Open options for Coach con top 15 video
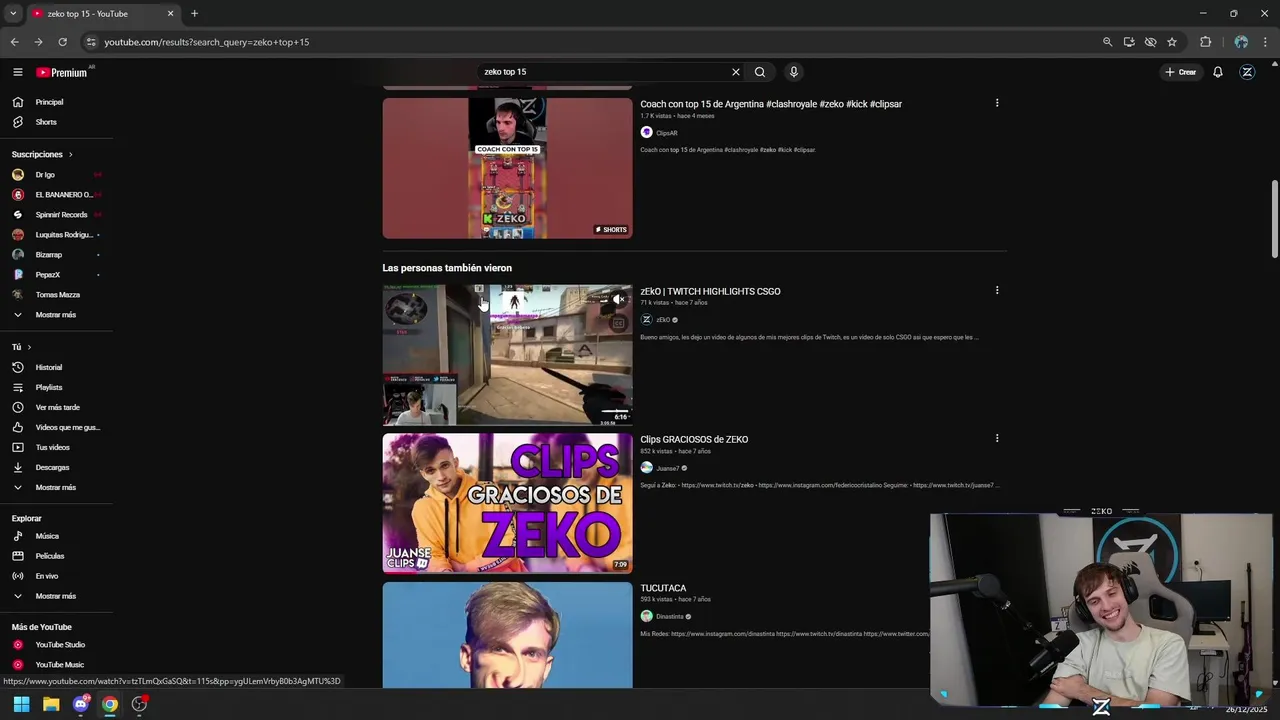This screenshot has width=1280, height=720. pyautogui.click(x=996, y=103)
